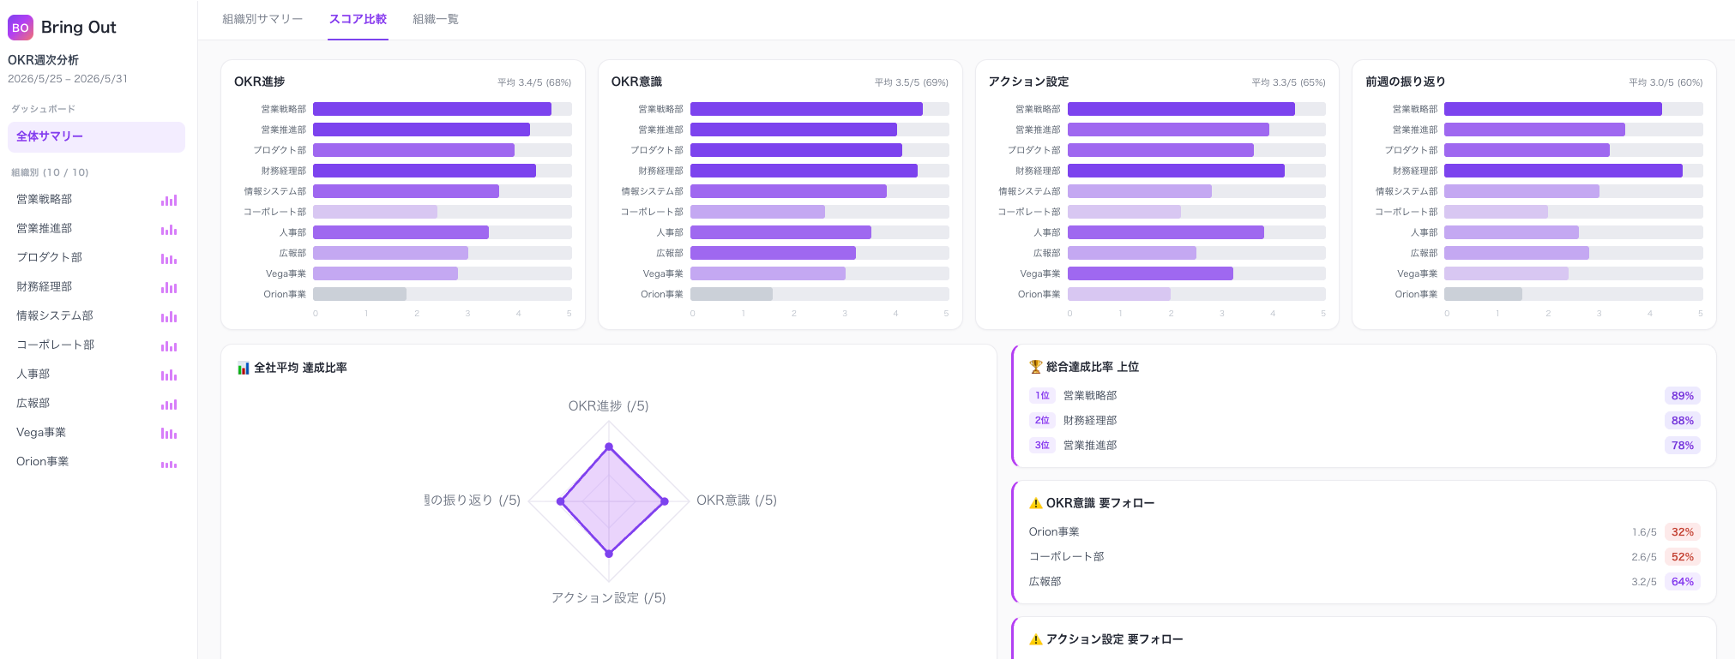The width and height of the screenshot is (1736, 660).
Task: Click the date range 2026/5/25 – 2026/5/31
Action: click(x=68, y=79)
